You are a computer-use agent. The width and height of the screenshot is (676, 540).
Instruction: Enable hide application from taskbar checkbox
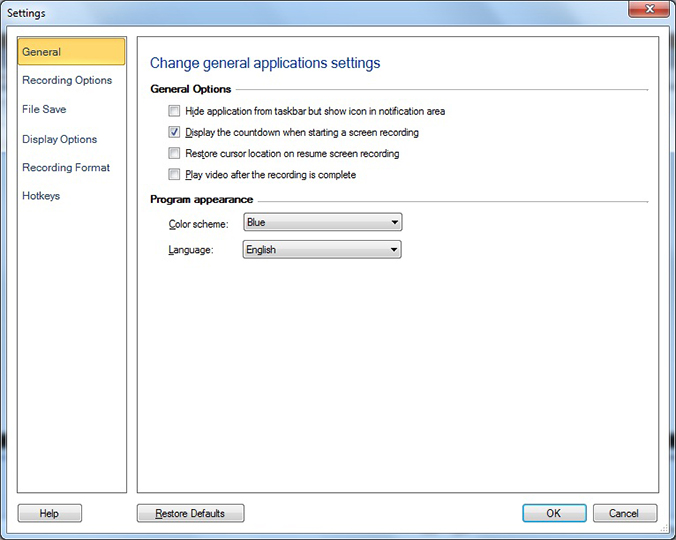(175, 111)
